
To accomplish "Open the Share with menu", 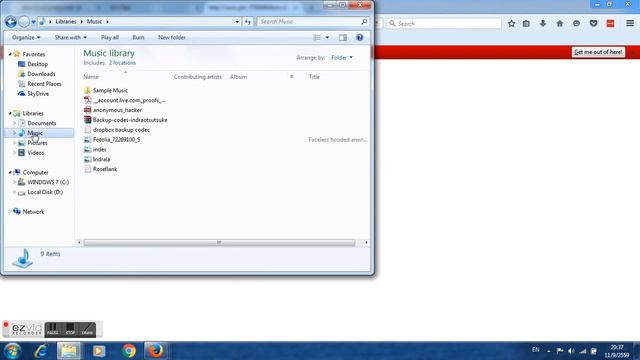I will tap(71, 38).
